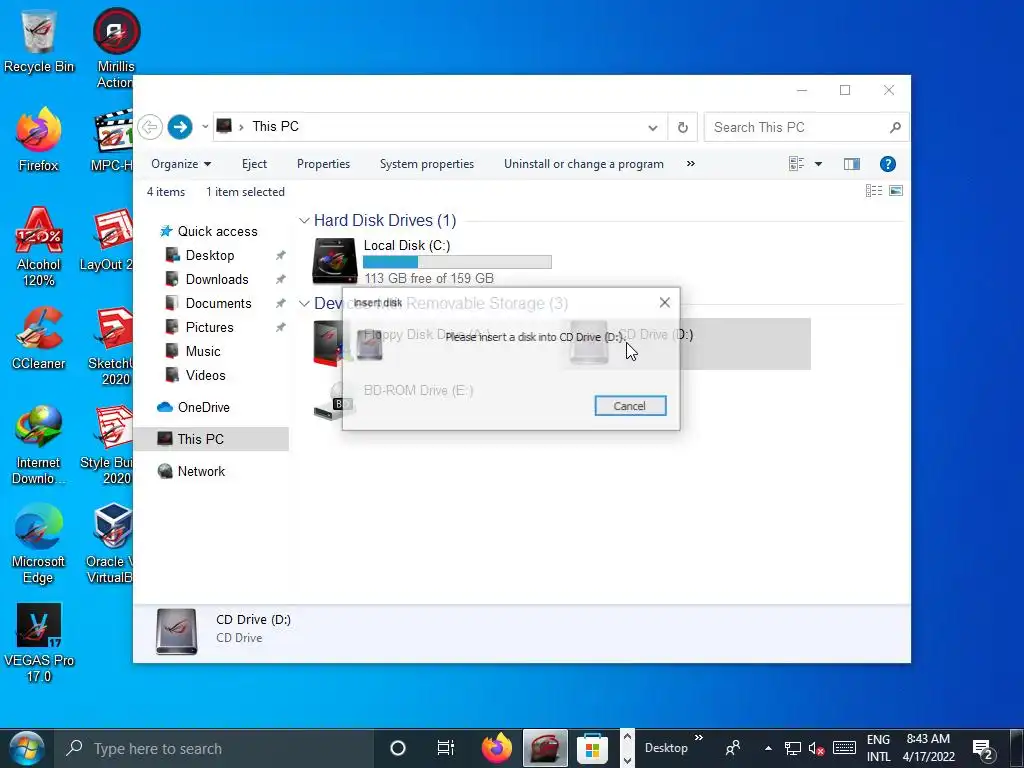The width and height of the screenshot is (1024, 768).
Task: Open Task View on the taskbar
Action: pos(445,748)
